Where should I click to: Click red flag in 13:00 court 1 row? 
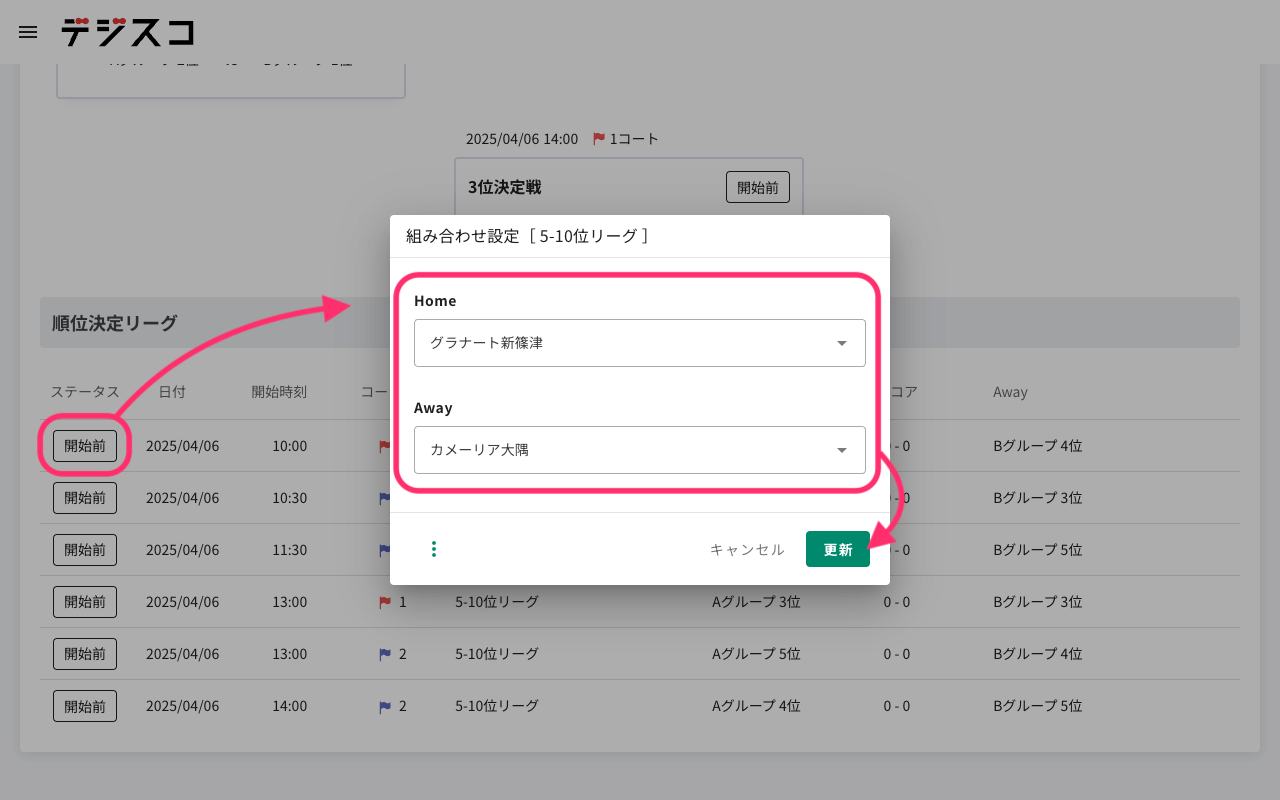(x=385, y=602)
